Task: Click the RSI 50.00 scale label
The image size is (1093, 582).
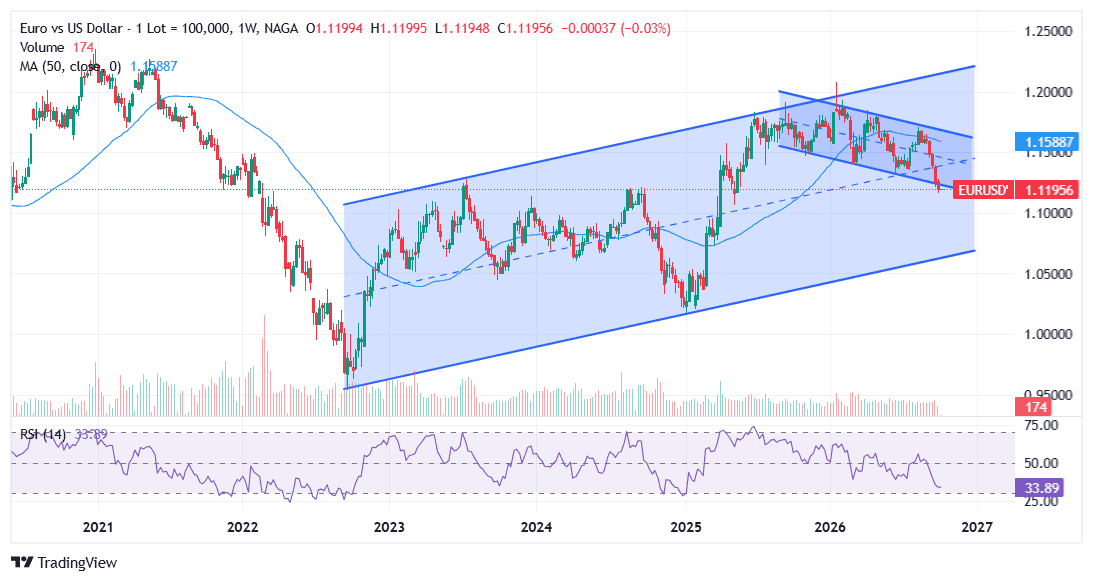Action: coord(1041,464)
